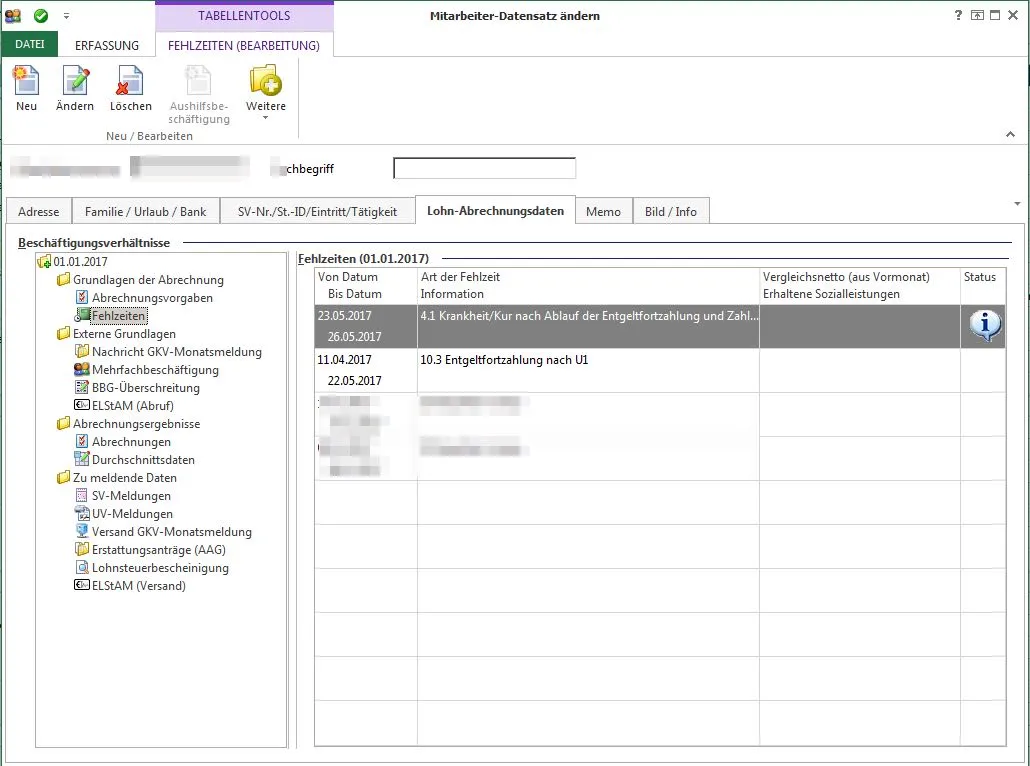Image resolution: width=1030 pixels, height=766 pixels.
Task: Open Mehrfachbeschäftigung tree entry
Action: pyautogui.click(x=155, y=370)
